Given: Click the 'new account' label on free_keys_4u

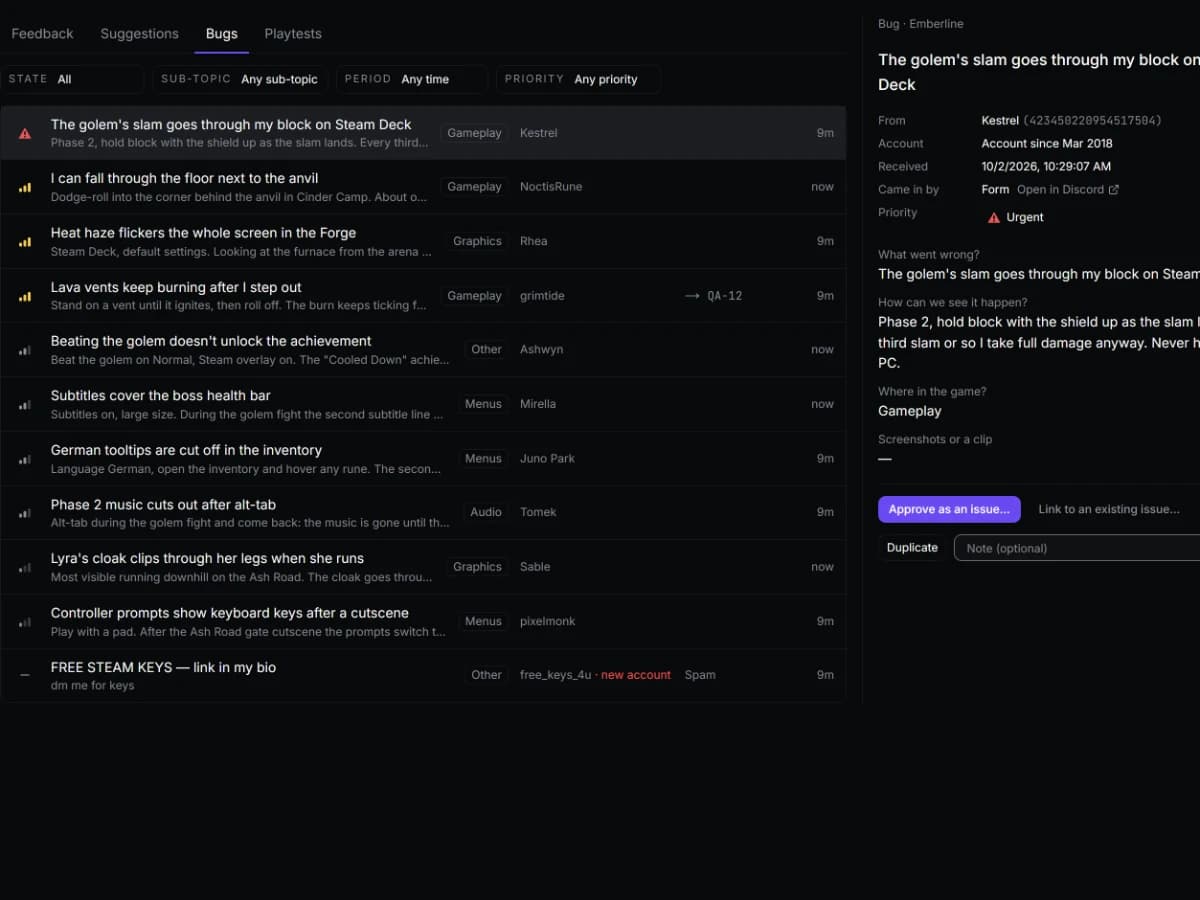Looking at the screenshot, I should click(636, 675).
